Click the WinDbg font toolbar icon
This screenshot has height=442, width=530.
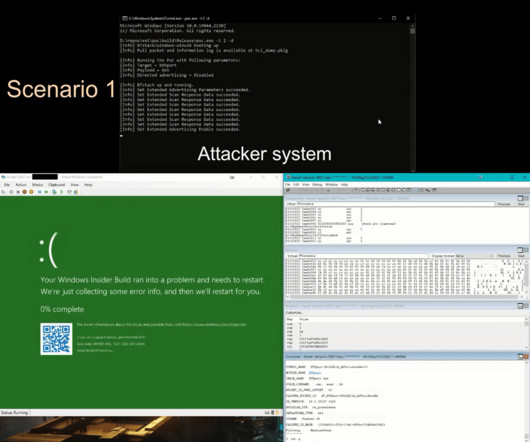point(427,190)
